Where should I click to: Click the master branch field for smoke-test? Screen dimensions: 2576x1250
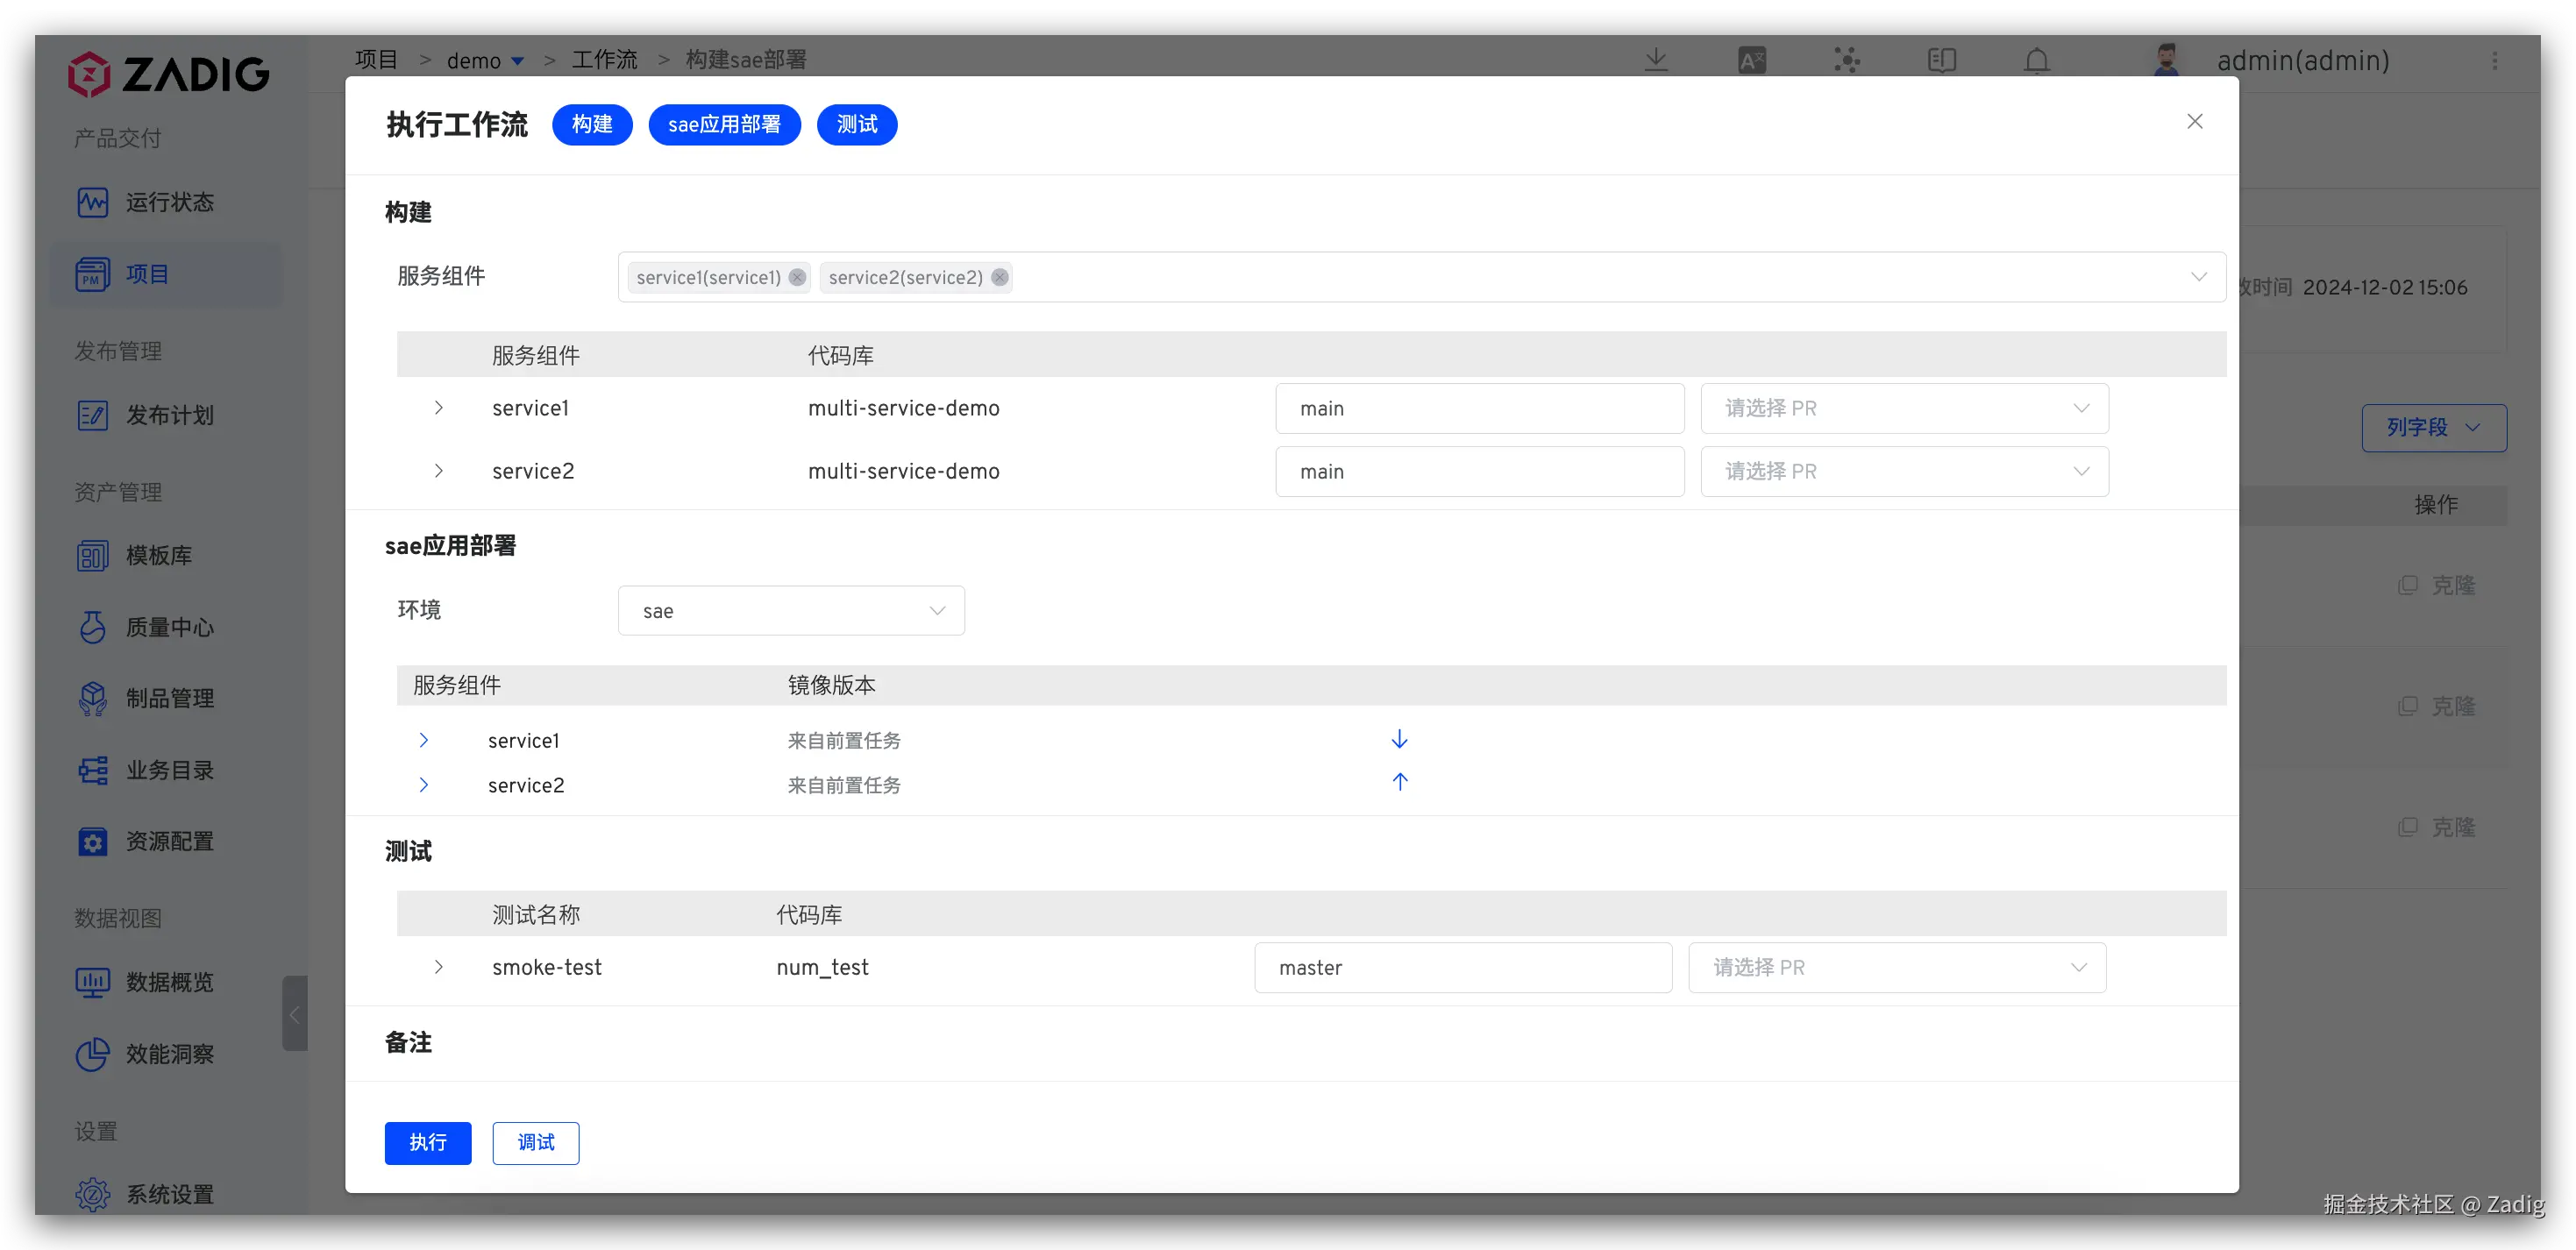coord(1462,967)
